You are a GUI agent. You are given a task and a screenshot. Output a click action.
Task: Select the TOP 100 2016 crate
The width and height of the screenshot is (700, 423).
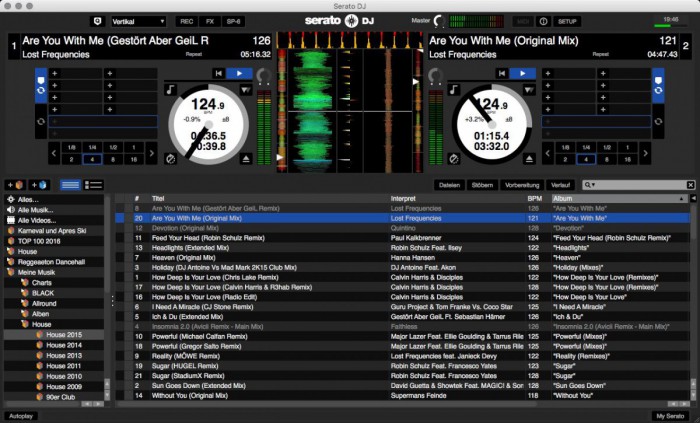coord(54,241)
